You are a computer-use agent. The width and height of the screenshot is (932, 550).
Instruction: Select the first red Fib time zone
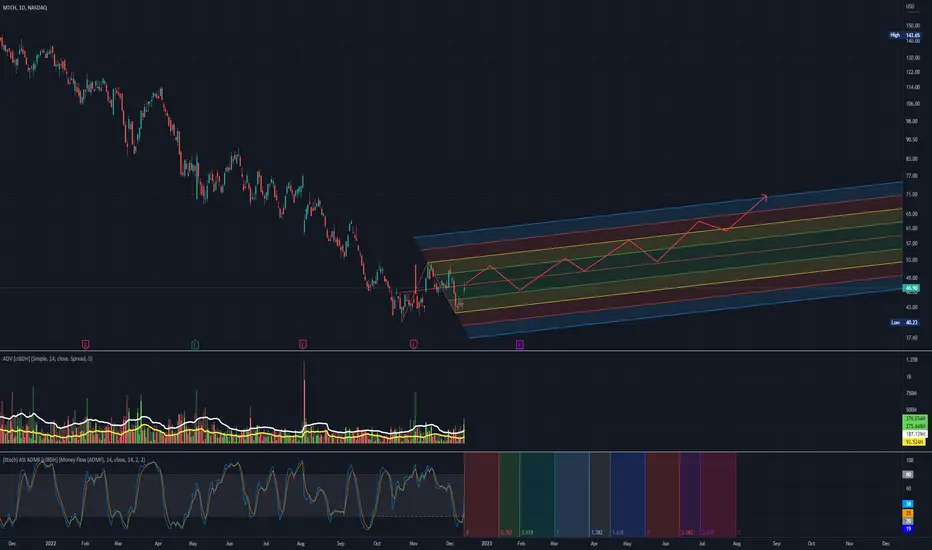pos(481,495)
